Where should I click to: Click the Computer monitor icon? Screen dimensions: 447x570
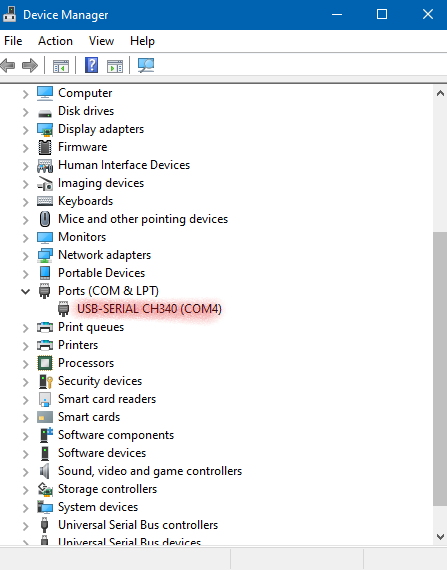click(45, 93)
